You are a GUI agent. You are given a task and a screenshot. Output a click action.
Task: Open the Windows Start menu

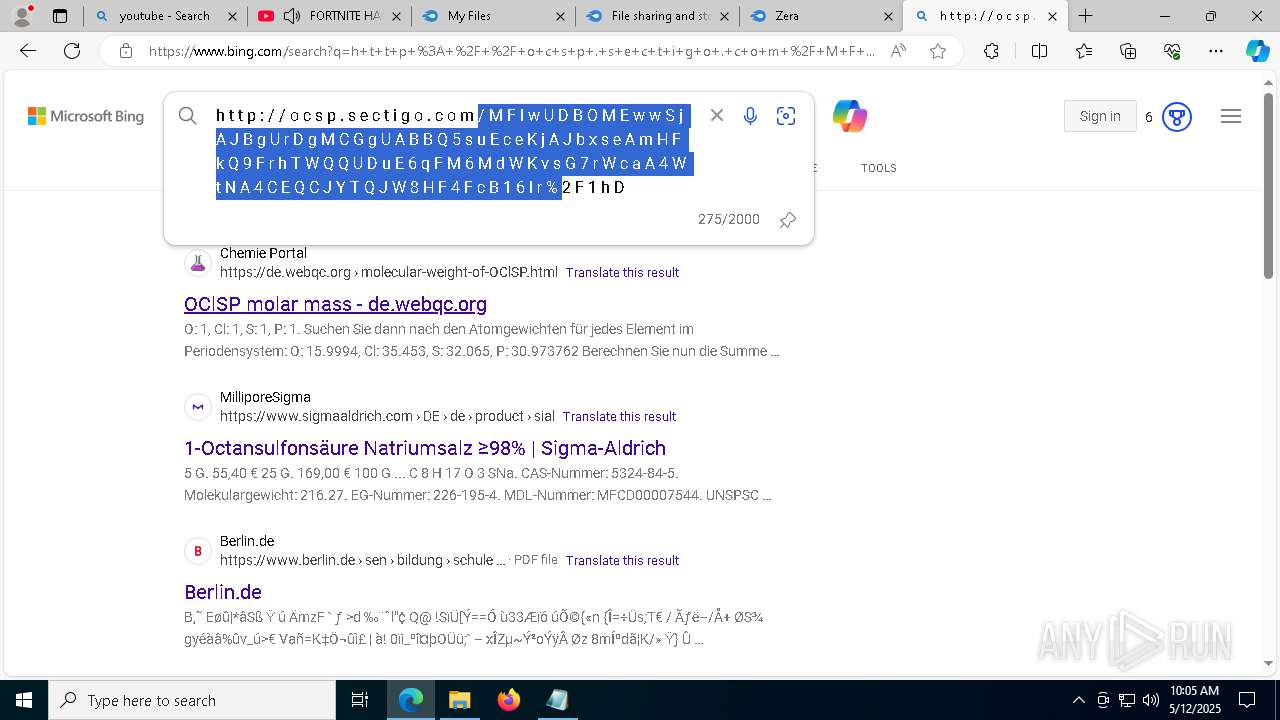pos(23,700)
